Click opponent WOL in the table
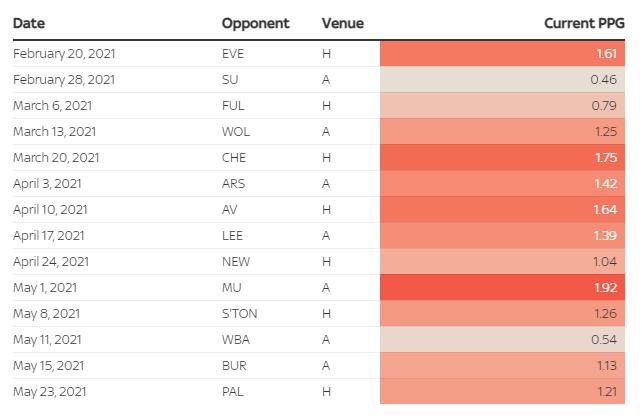 click(235, 131)
